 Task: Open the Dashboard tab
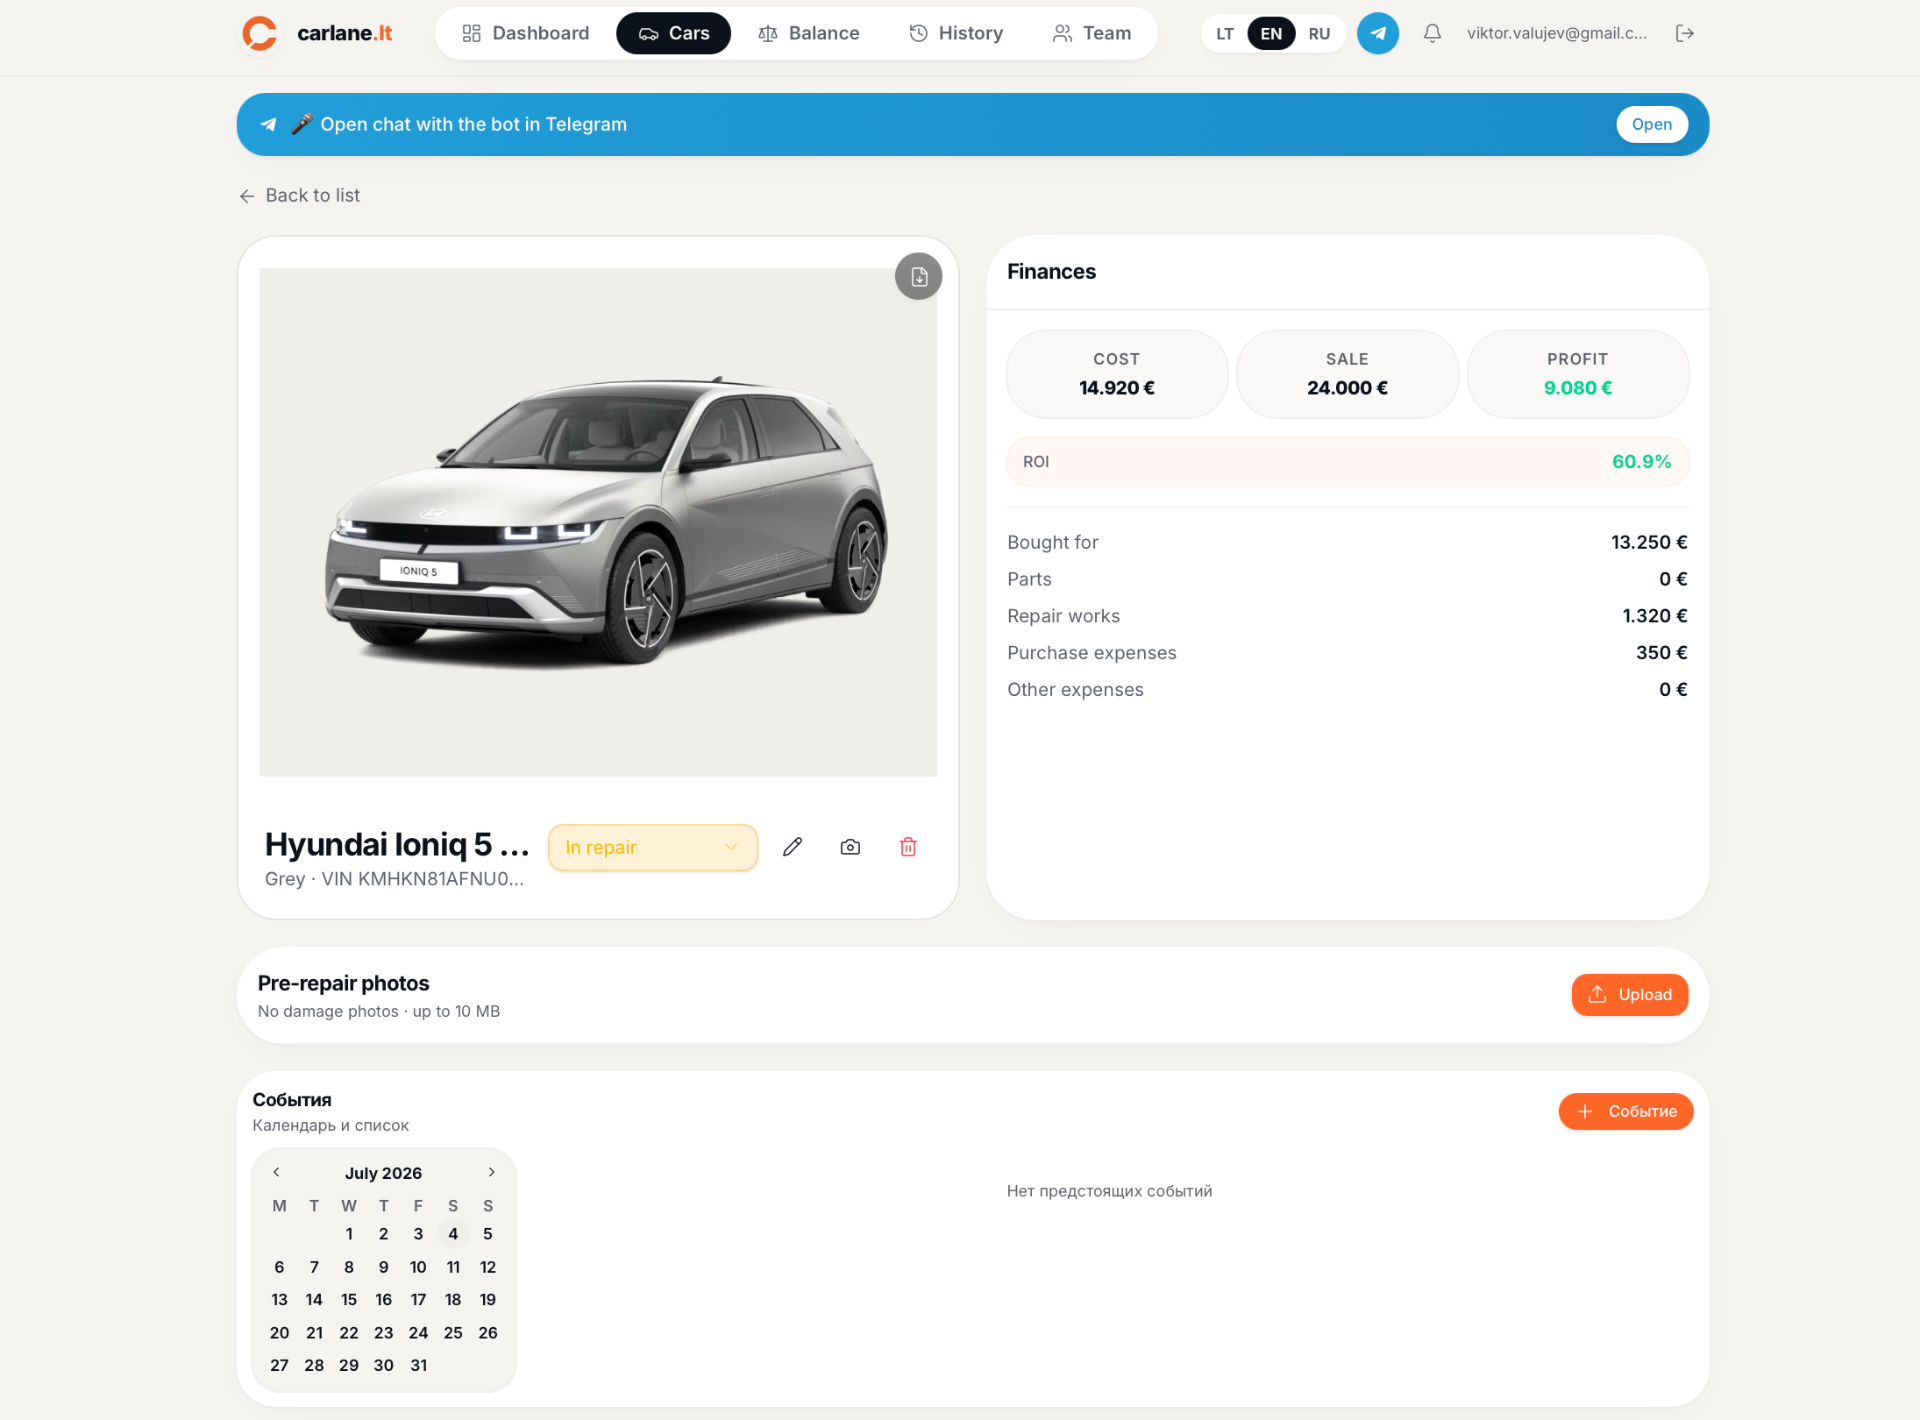click(x=526, y=33)
